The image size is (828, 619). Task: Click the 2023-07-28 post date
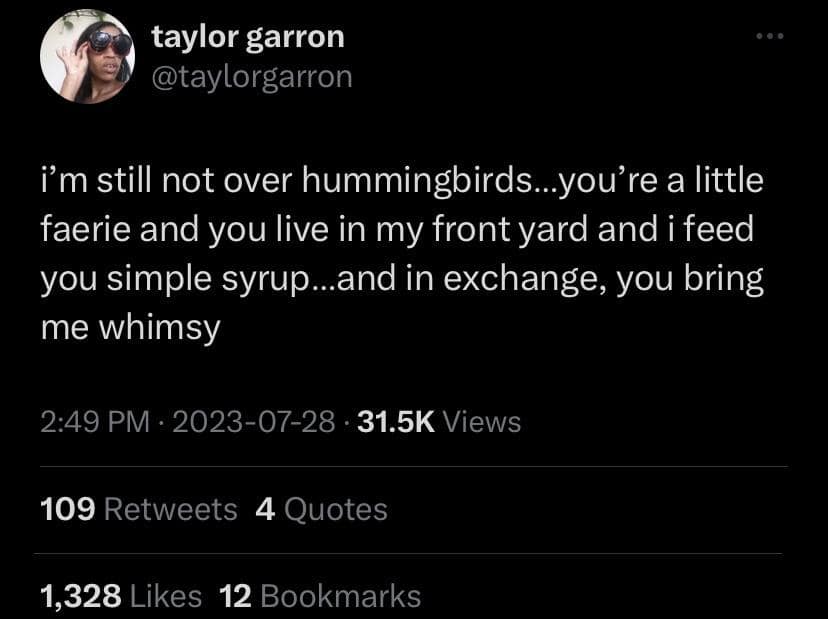[254, 422]
